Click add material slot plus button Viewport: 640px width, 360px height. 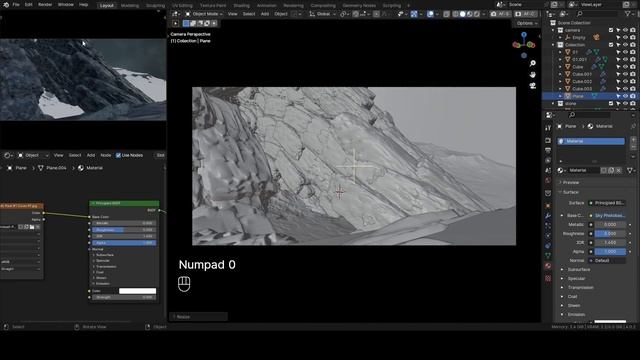[633, 140]
